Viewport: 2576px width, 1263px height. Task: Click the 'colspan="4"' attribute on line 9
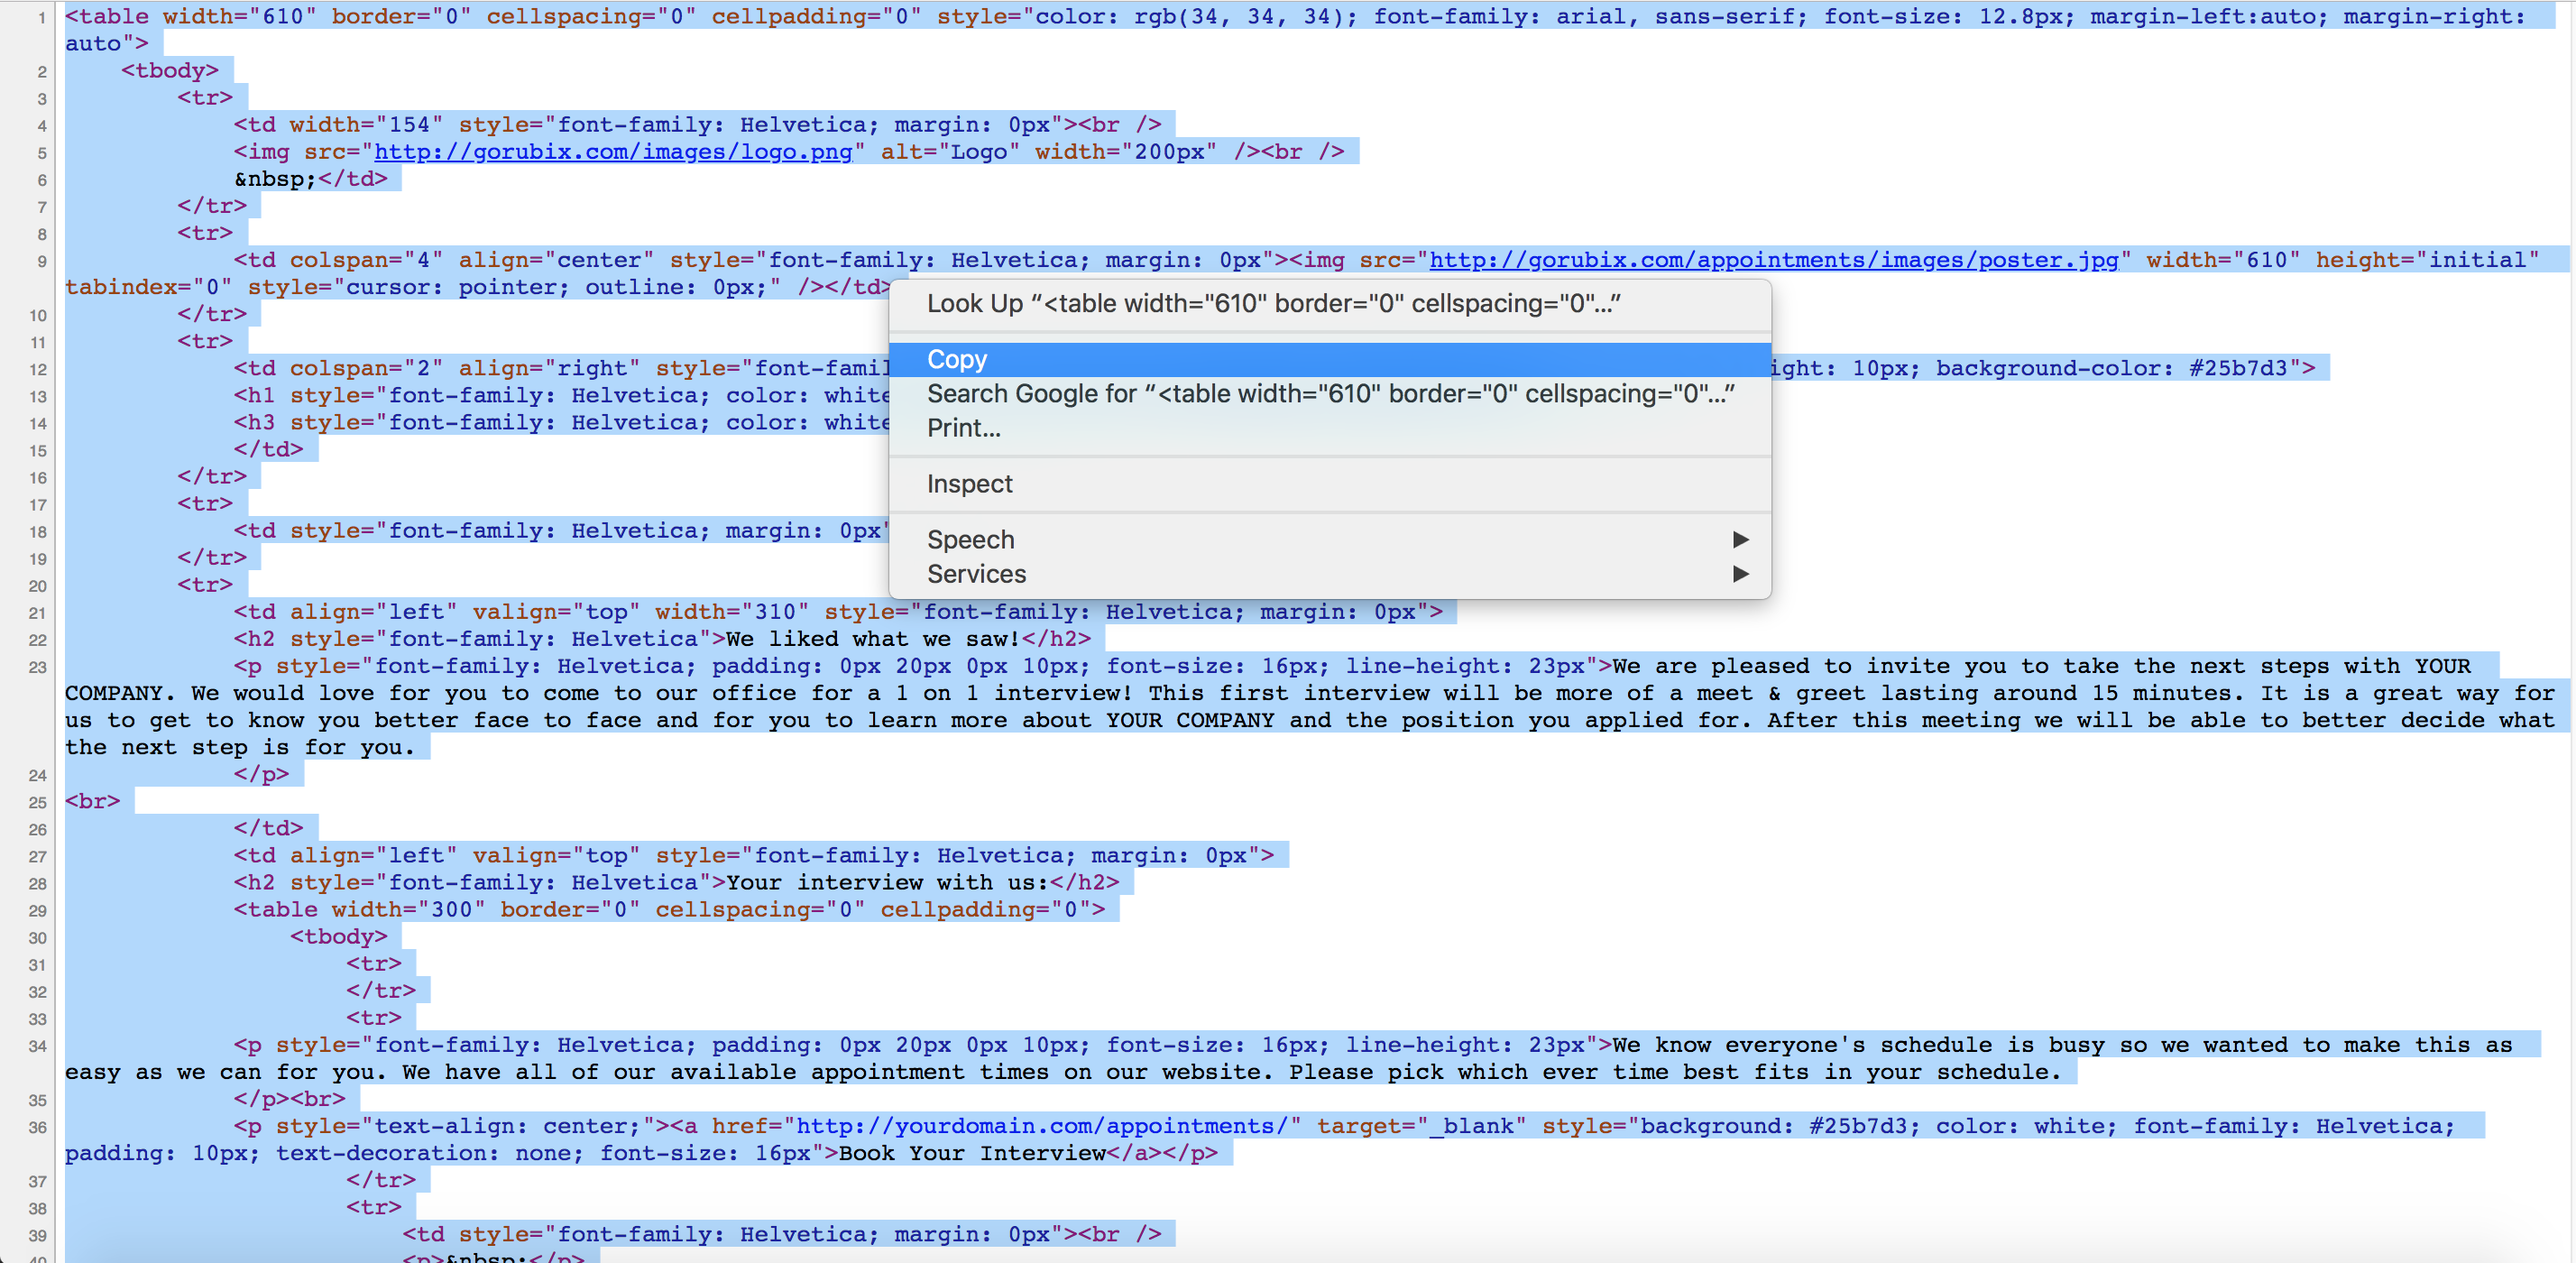pos(366,260)
